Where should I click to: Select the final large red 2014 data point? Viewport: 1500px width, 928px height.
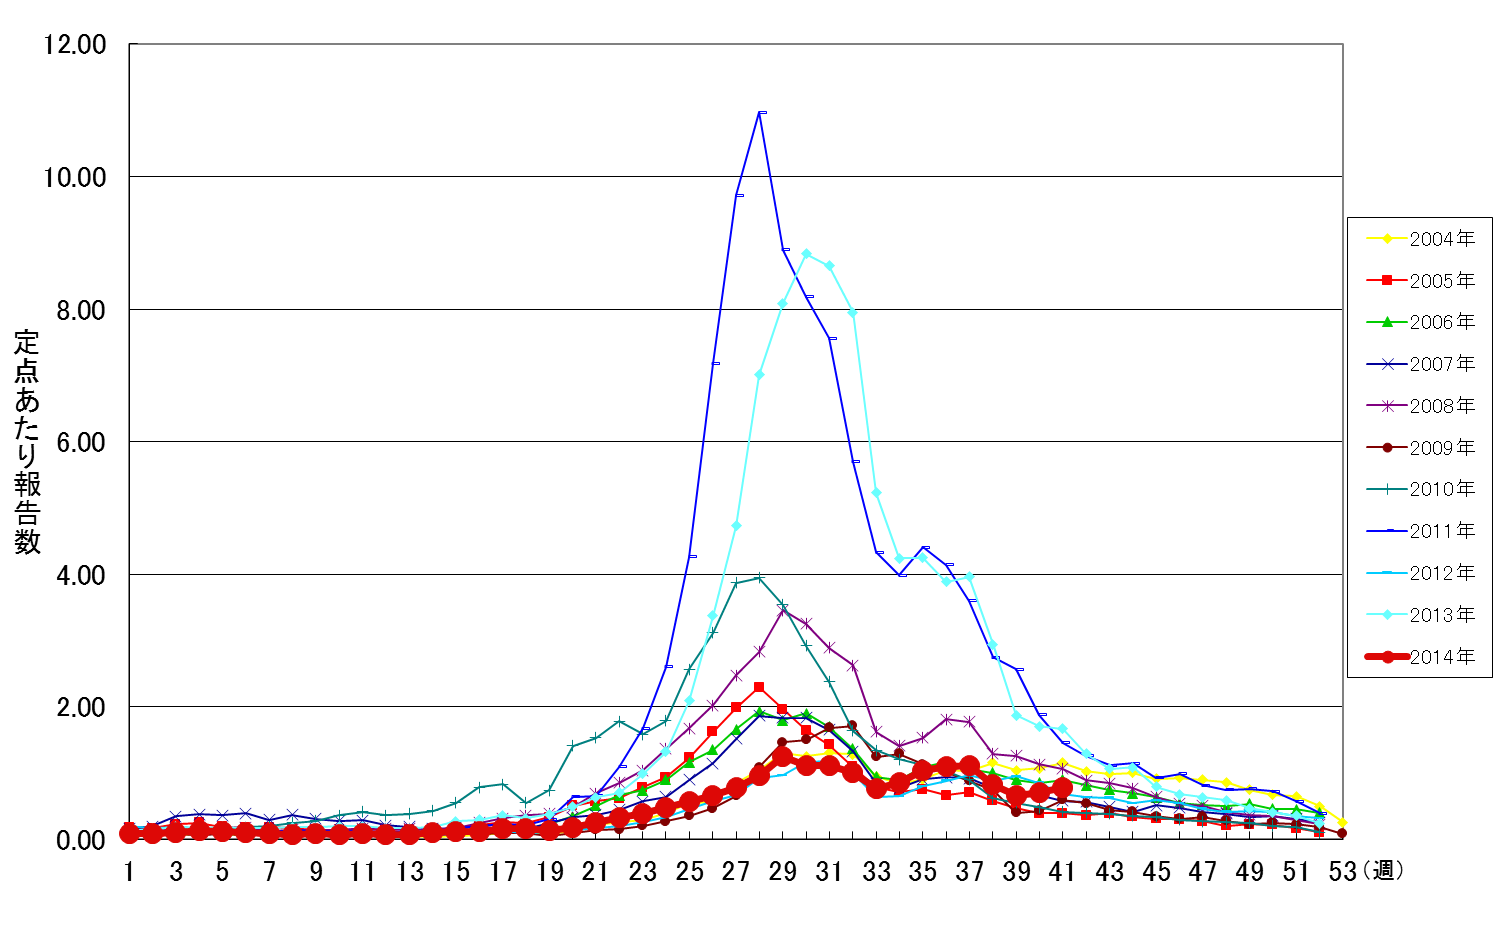[1062, 790]
